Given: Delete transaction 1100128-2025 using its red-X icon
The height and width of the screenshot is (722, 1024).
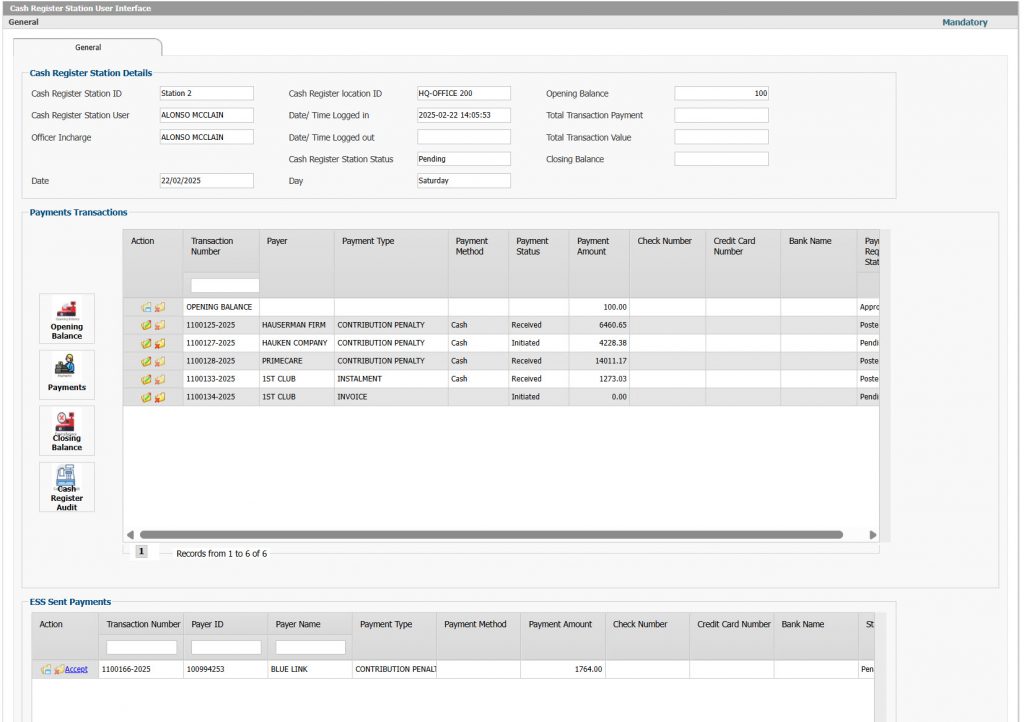Looking at the screenshot, I should coord(160,361).
